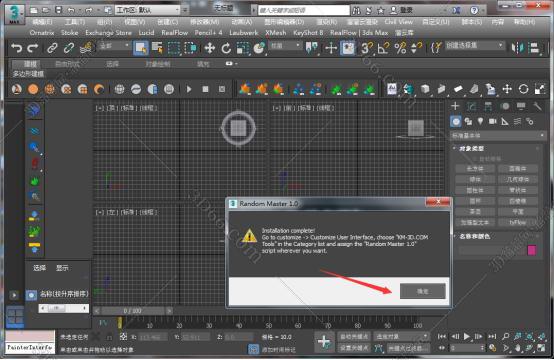
Task: Activate the Unlink Selection tool
Action: (x=69, y=48)
